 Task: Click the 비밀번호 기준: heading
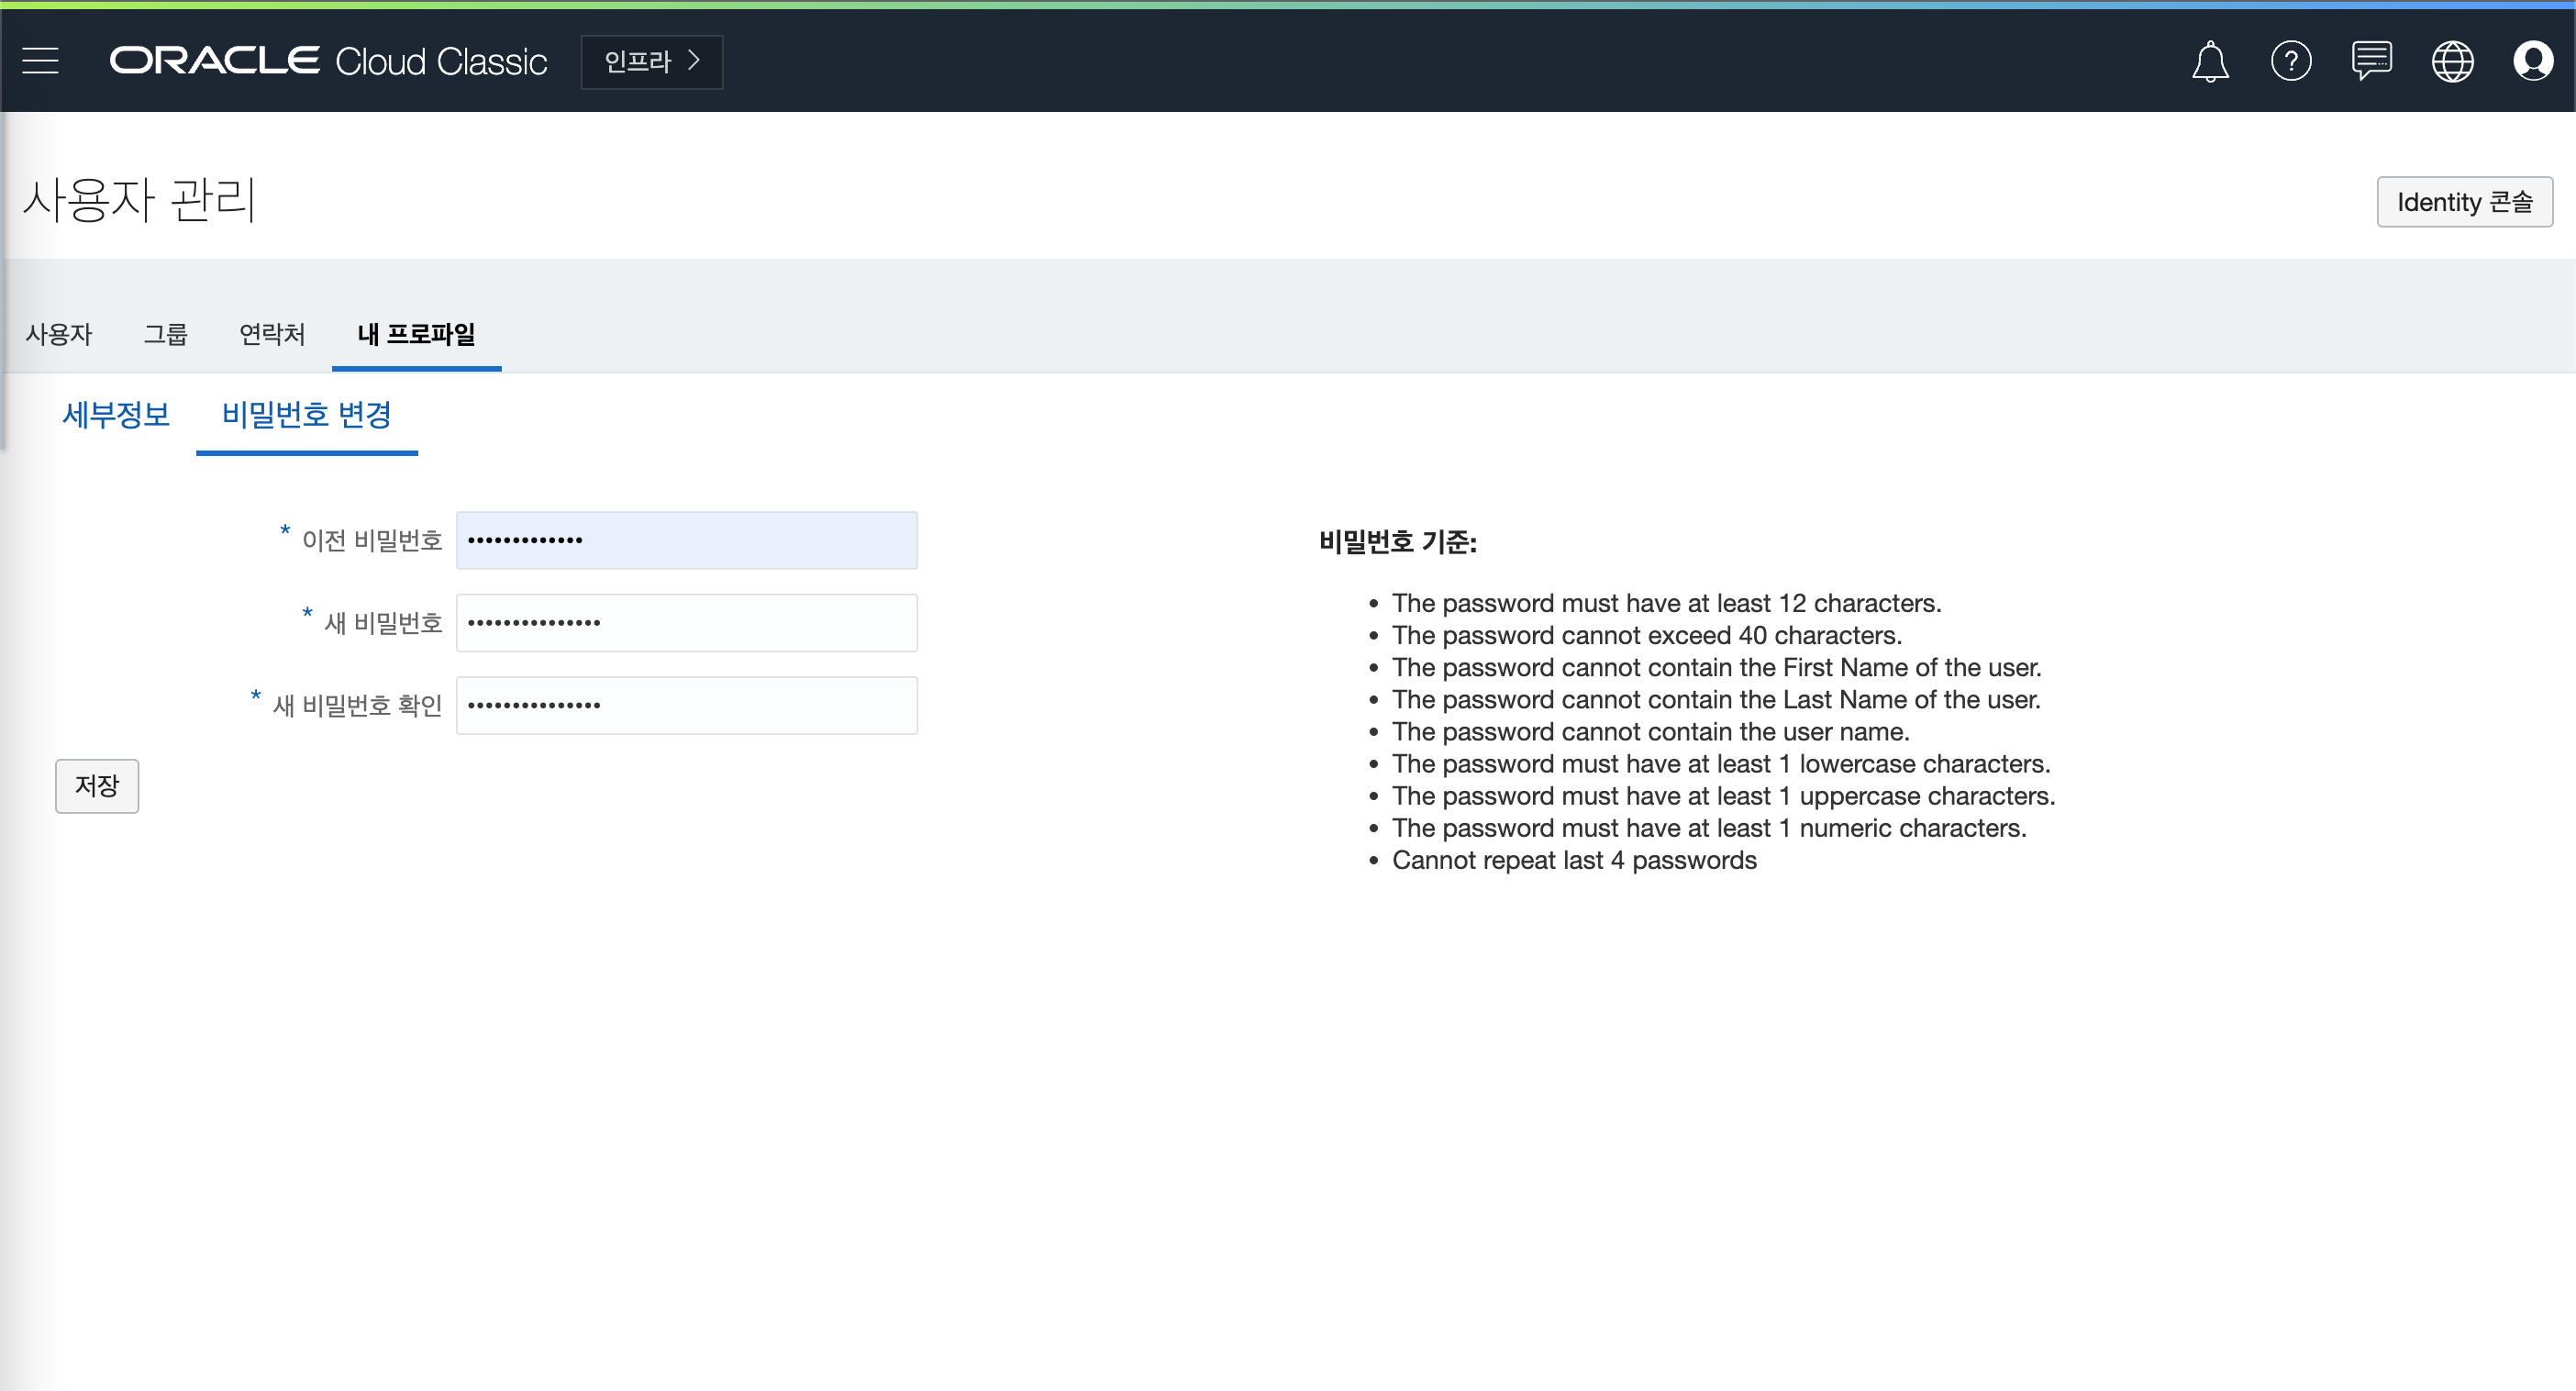pos(1397,542)
